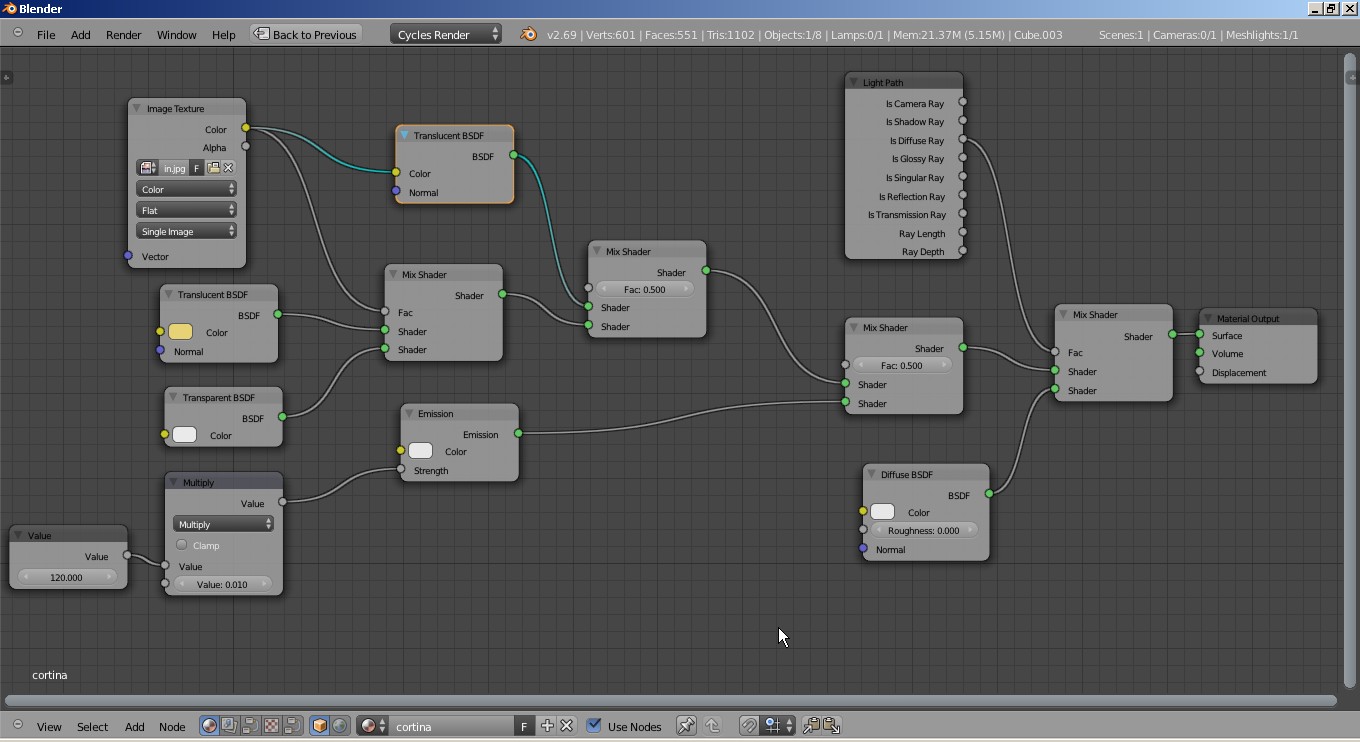
Task: Open image file browser in Image Texture node
Action: coord(213,168)
